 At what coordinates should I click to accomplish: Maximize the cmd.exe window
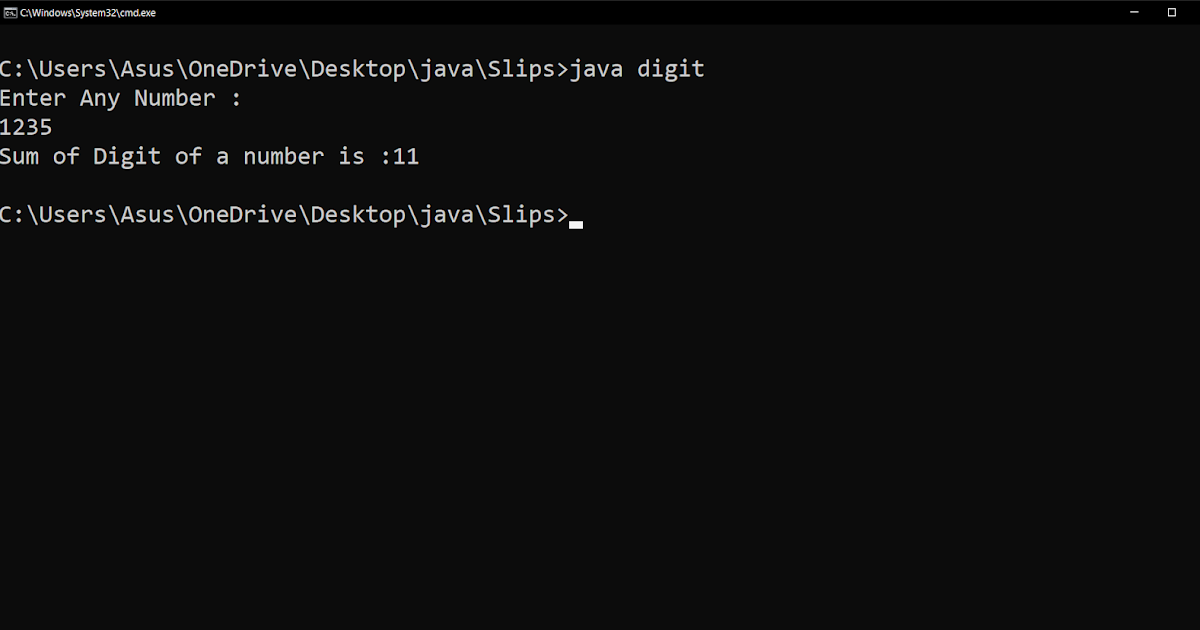pos(1172,13)
